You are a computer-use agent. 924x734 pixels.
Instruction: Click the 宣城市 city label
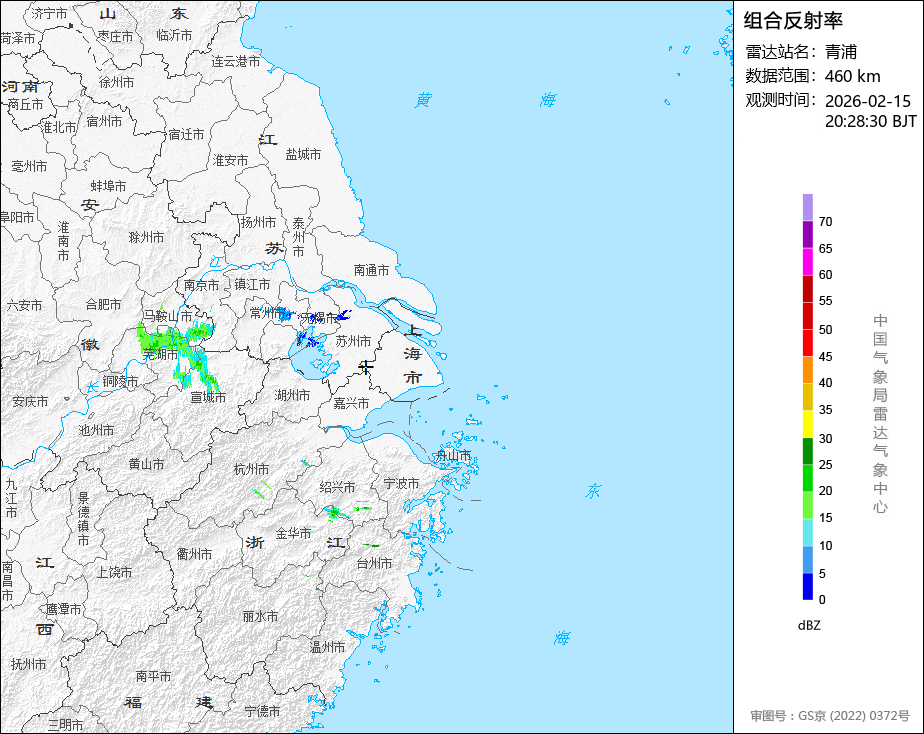(208, 398)
